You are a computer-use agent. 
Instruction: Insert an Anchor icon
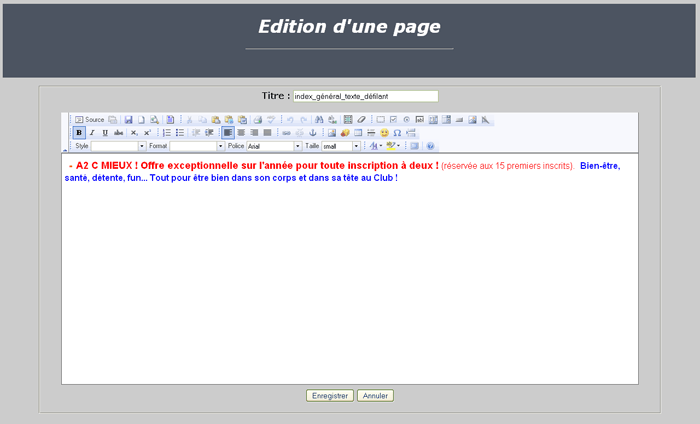(313, 133)
